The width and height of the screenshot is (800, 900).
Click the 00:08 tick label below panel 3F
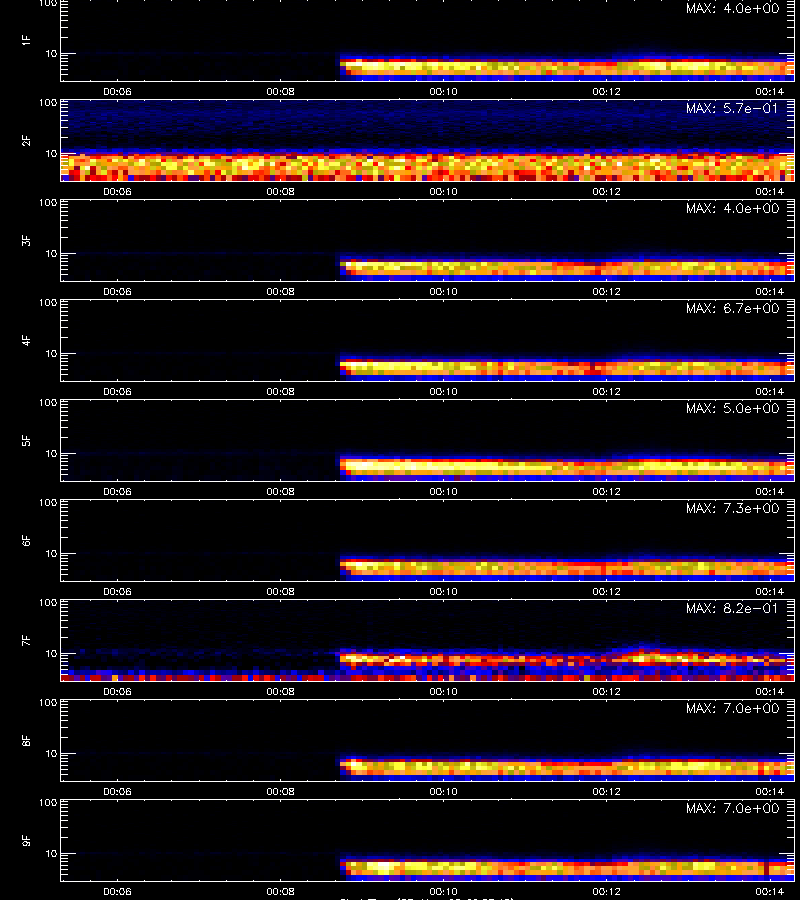[x=280, y=292]
